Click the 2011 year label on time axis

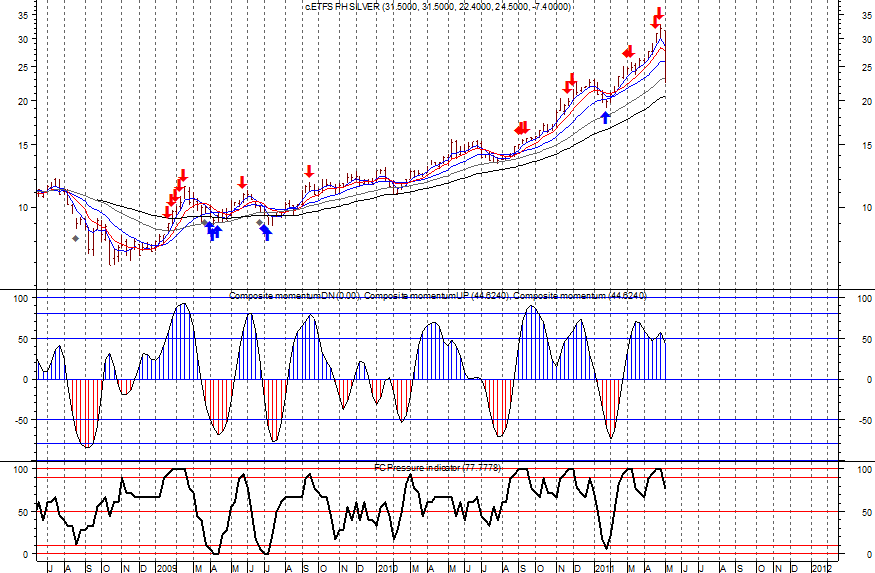[604, 568]
